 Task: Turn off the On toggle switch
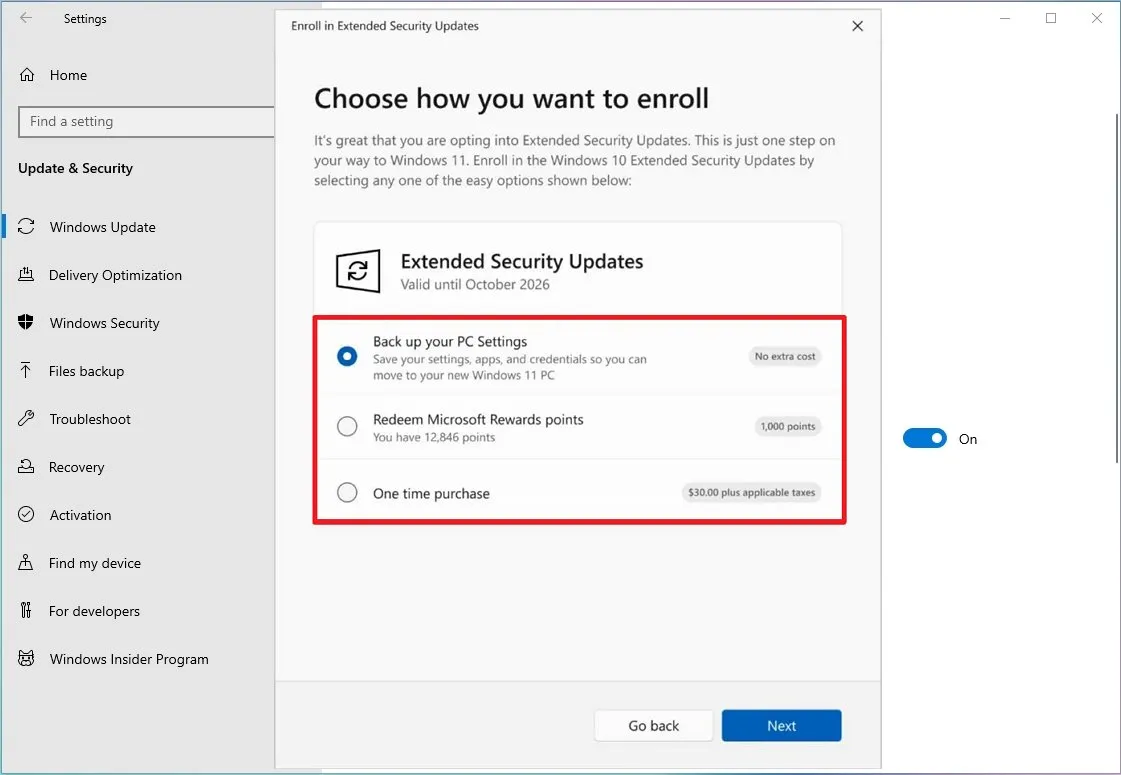point(924,438)
